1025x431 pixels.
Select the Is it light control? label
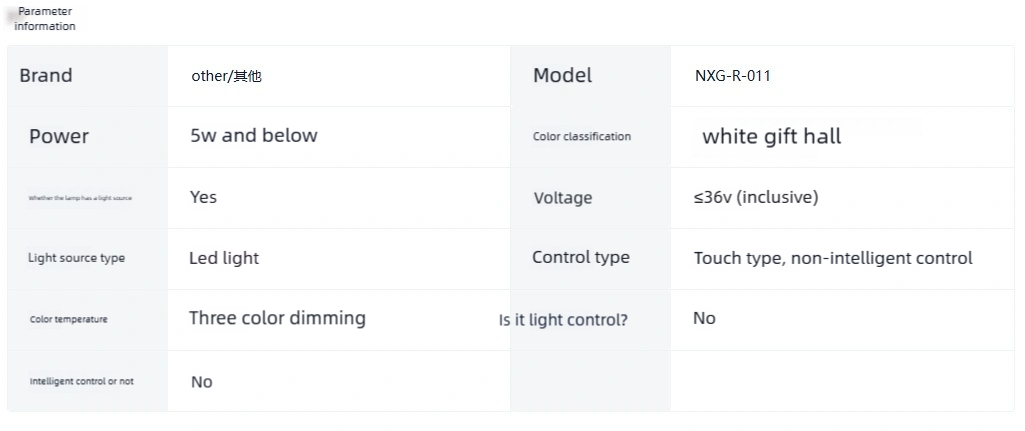coord(563,320)
